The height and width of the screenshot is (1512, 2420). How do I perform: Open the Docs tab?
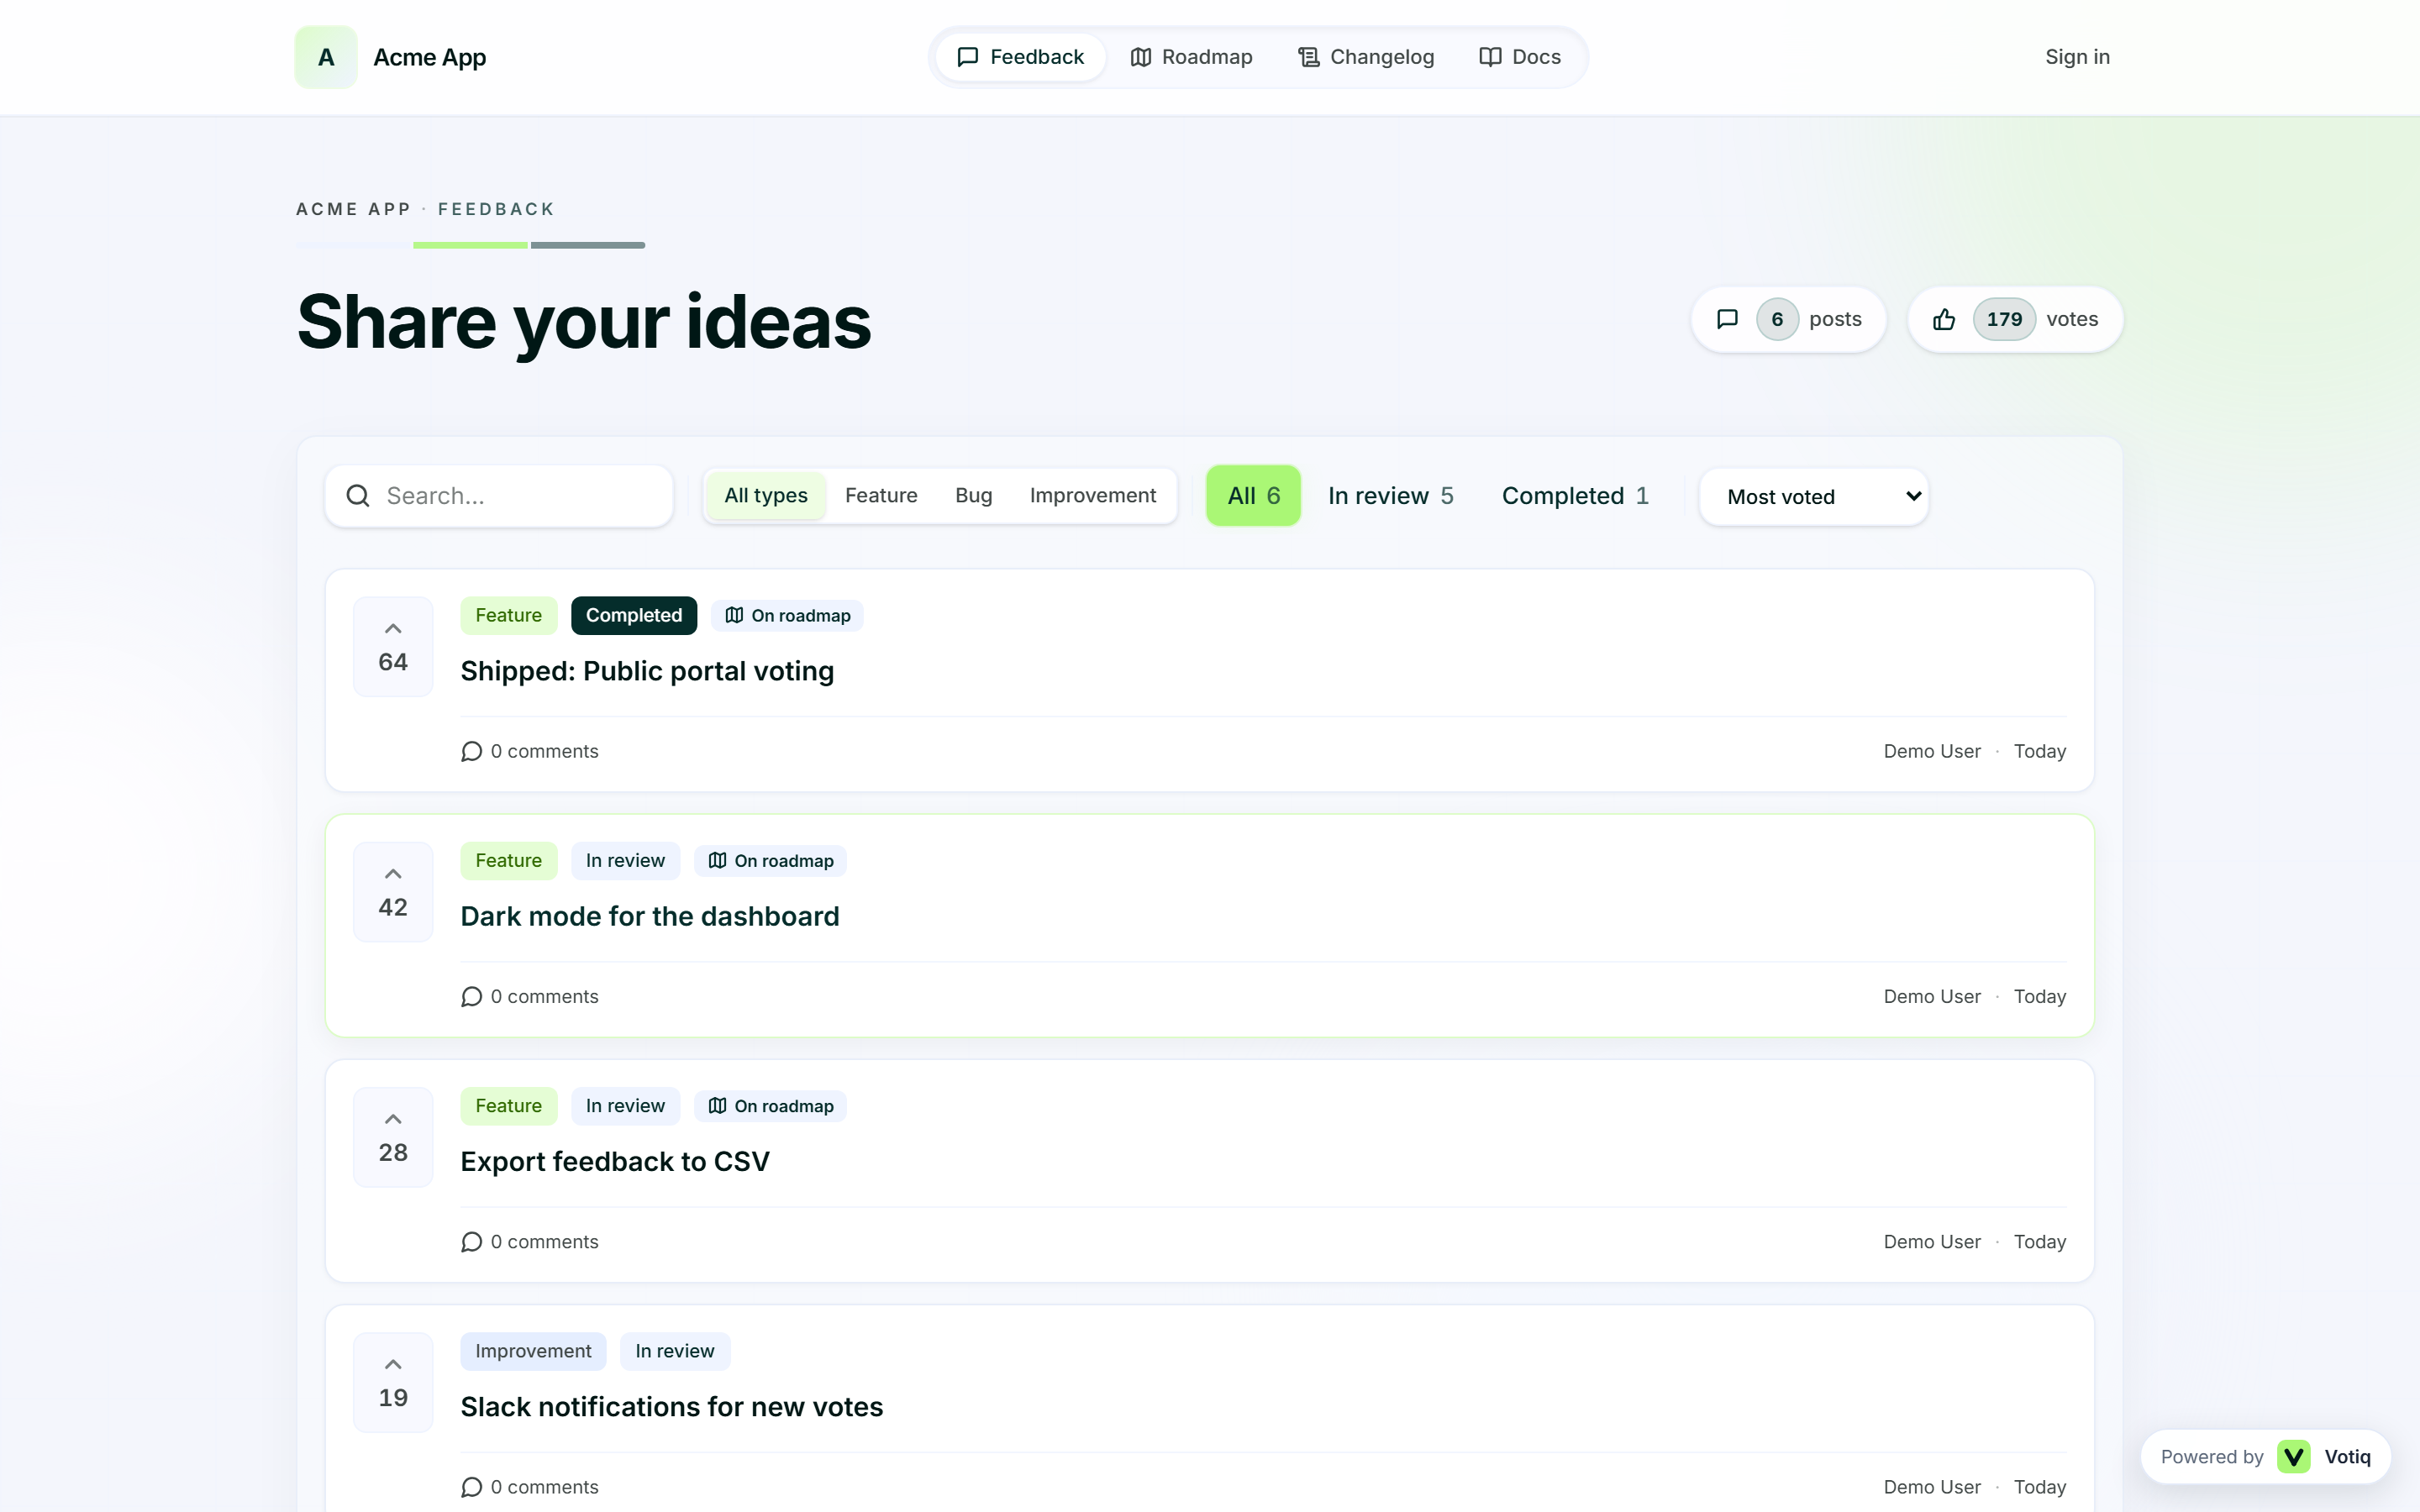click(1520, 57)
